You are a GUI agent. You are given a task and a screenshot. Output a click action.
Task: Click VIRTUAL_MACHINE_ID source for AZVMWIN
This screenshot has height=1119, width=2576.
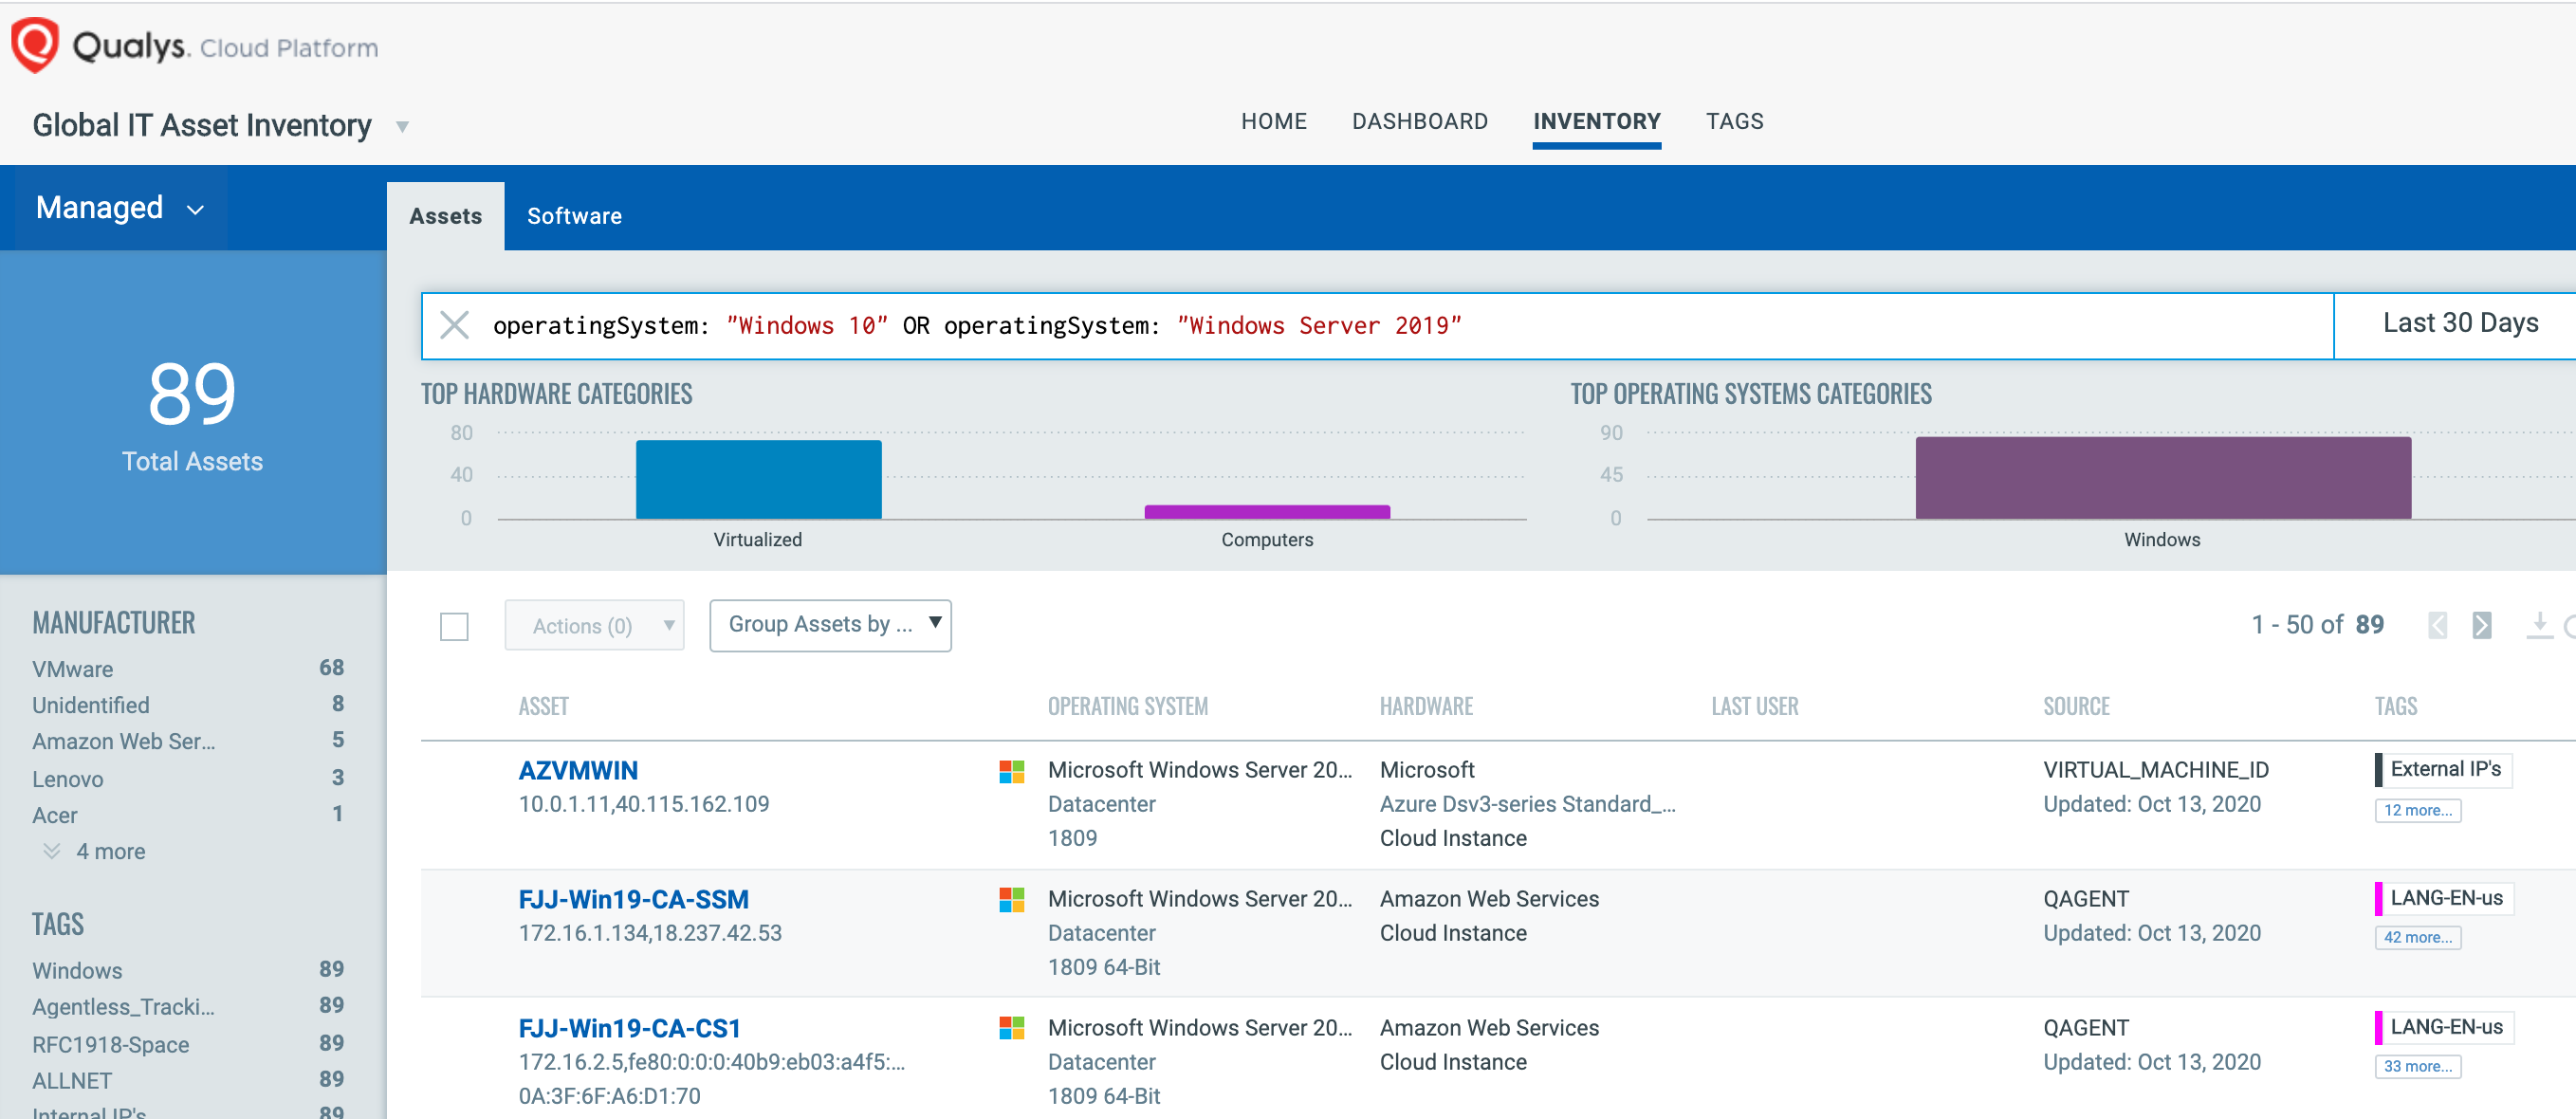2156,770
